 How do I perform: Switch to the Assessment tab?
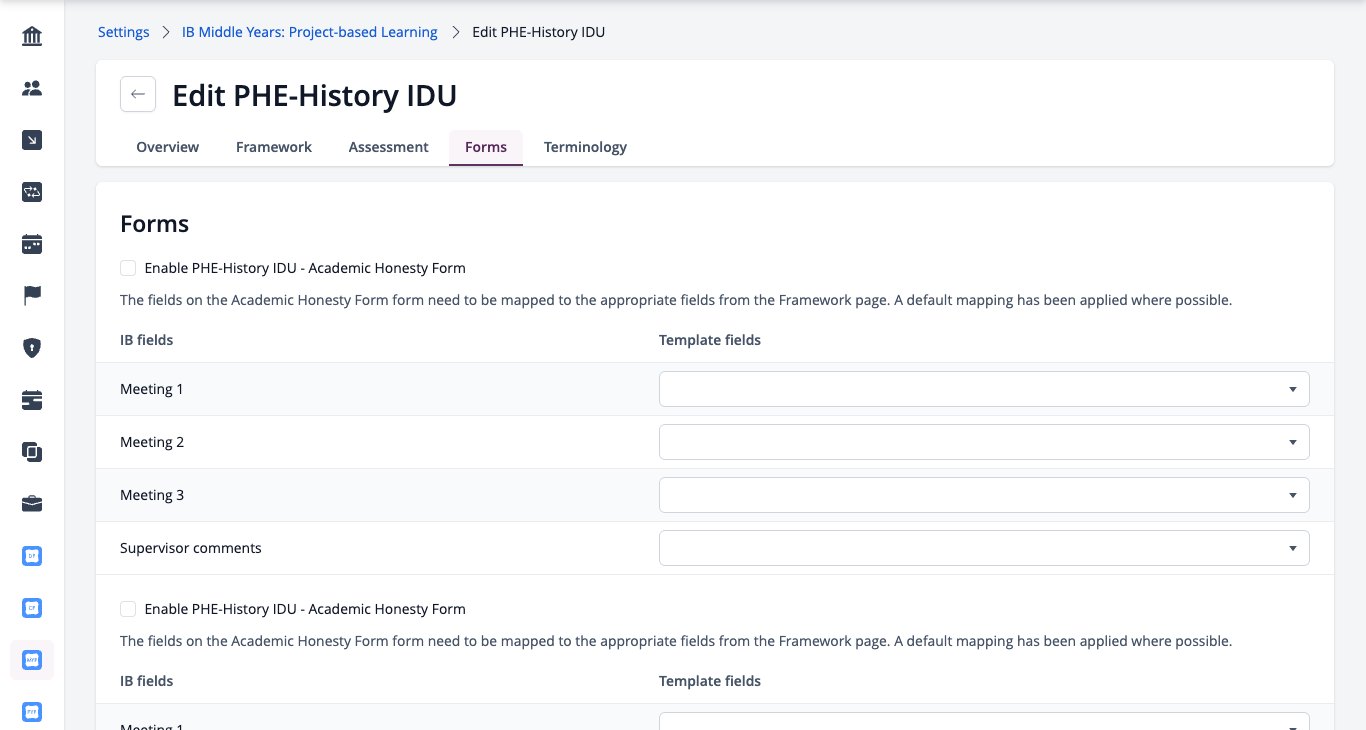pos(389,147)
